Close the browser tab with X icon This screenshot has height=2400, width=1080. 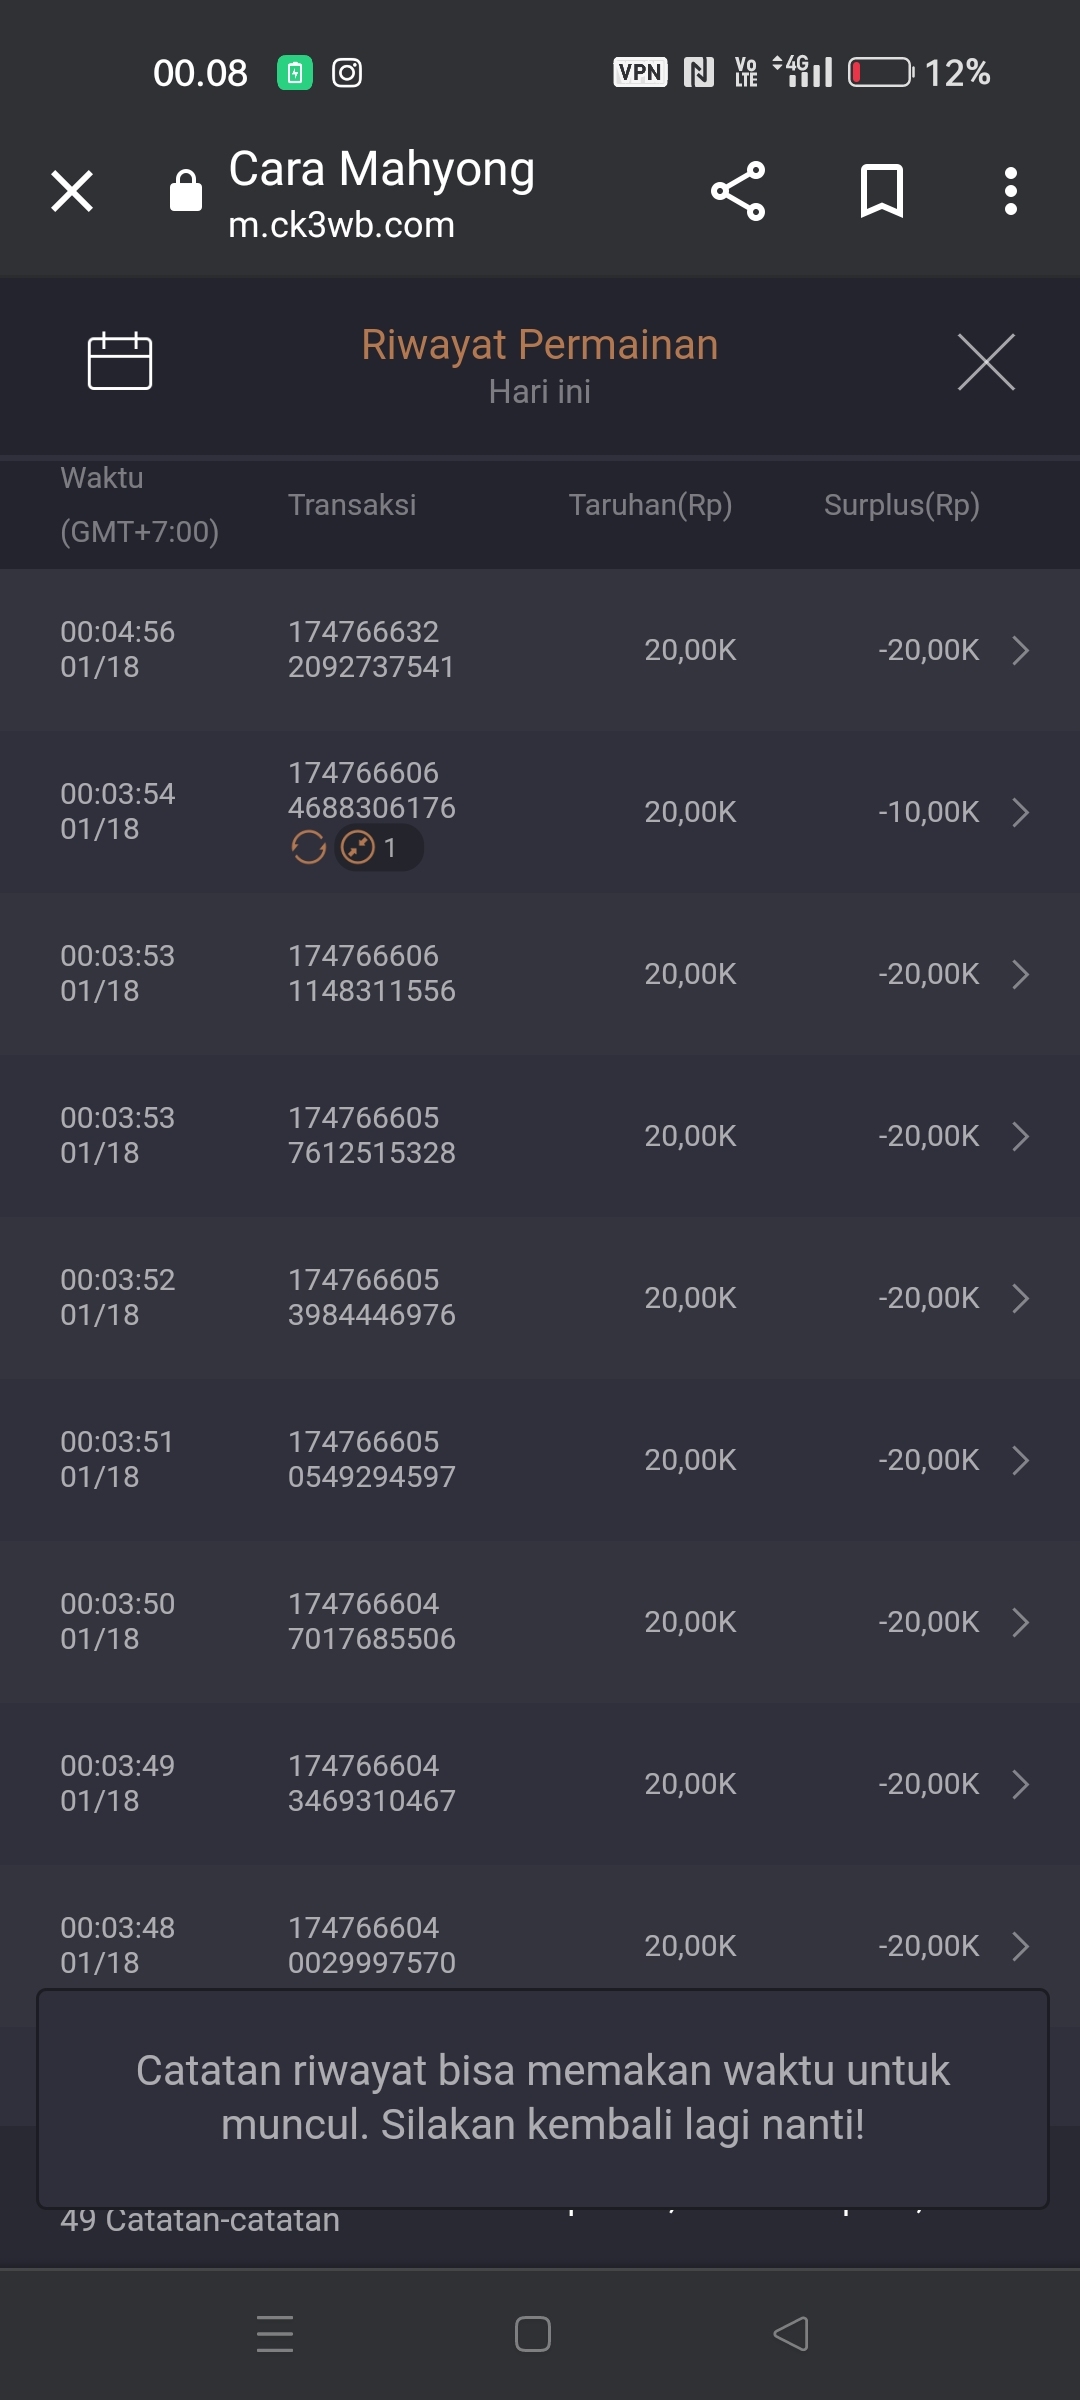pyautogui.click(x=72, y=191)
